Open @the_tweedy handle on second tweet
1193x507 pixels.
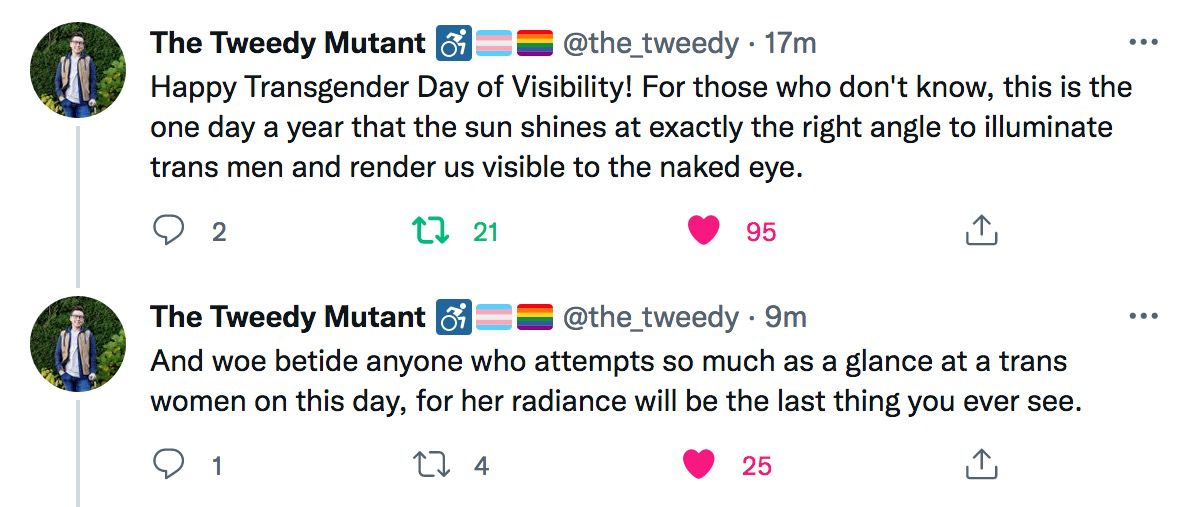click(651, 317)
